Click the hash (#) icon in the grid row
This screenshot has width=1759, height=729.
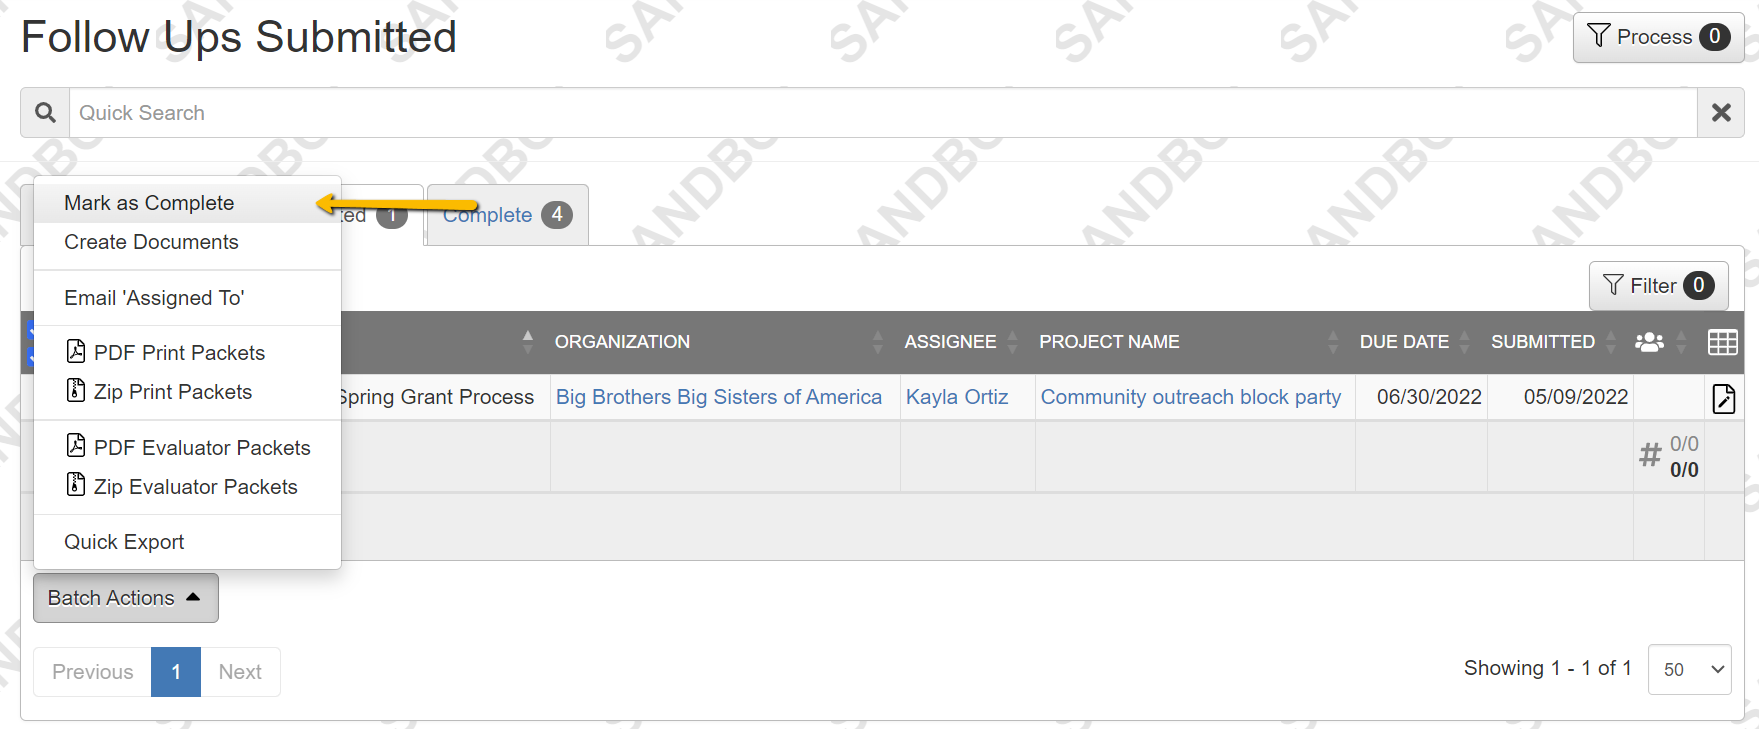[x=1651, y=454]
